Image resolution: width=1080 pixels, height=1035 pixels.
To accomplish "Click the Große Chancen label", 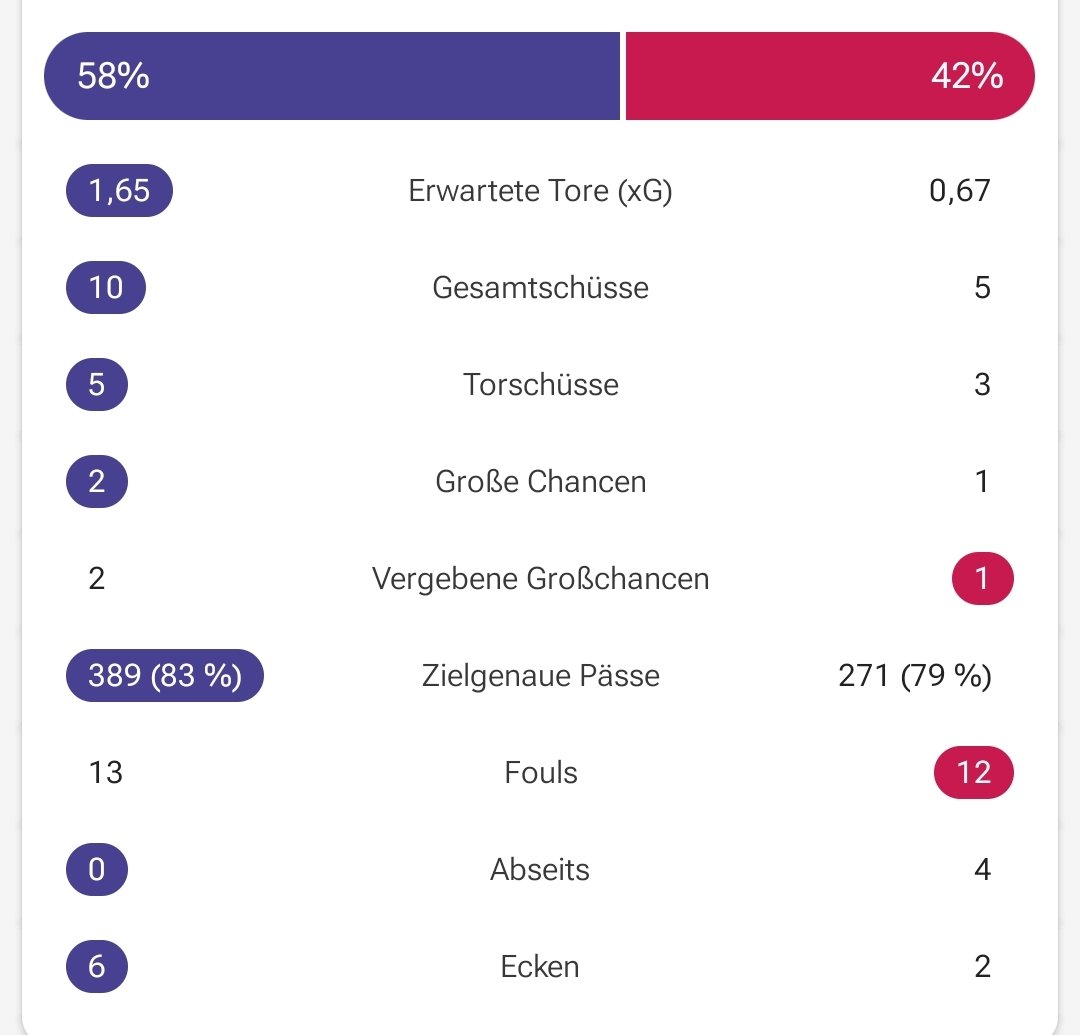I will point(540,482).
